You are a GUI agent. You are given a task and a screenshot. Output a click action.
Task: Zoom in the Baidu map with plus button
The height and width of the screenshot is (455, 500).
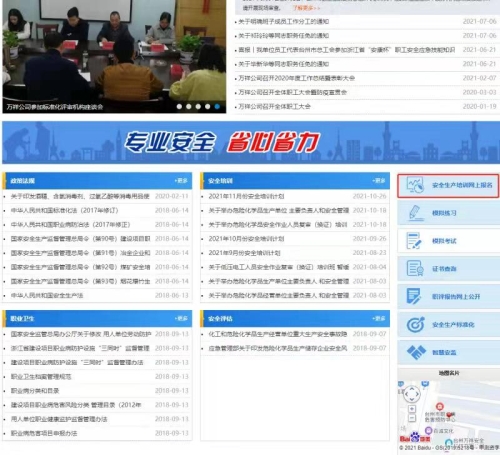click(412, 409)
